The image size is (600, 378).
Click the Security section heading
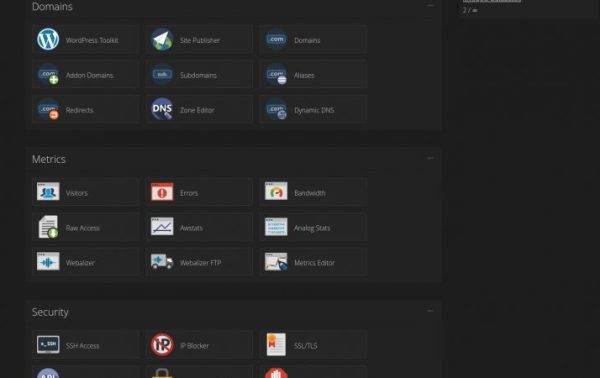click(x=50, y=312)
